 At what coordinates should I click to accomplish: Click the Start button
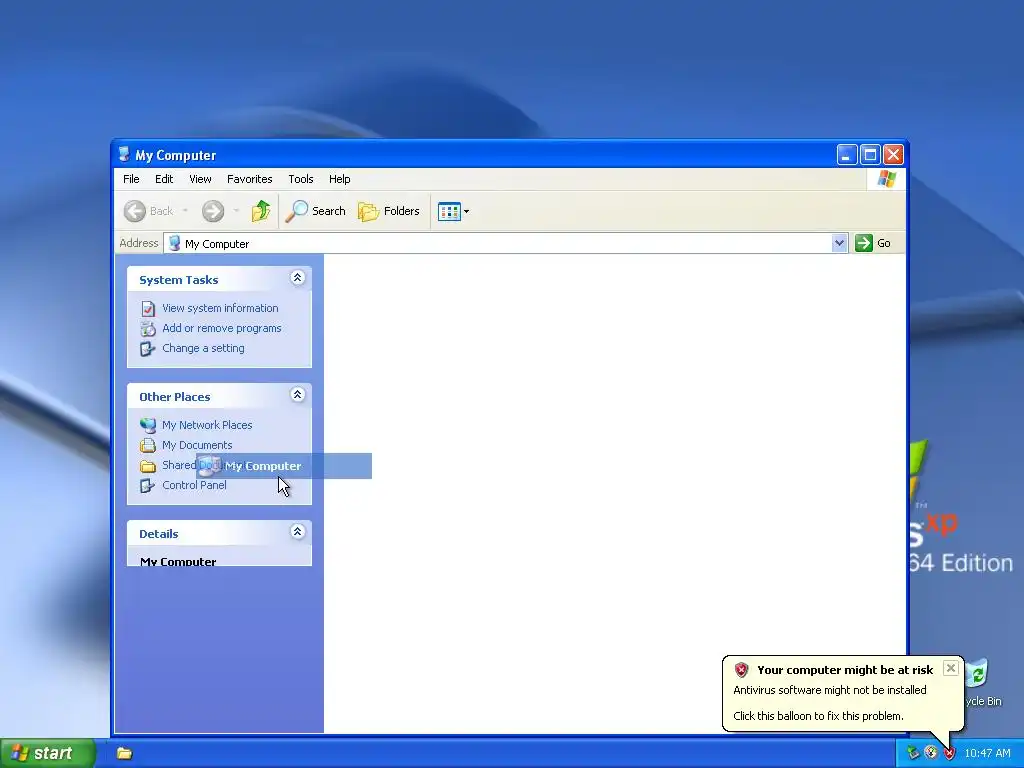pyautogui.click(x=47, y=753)
